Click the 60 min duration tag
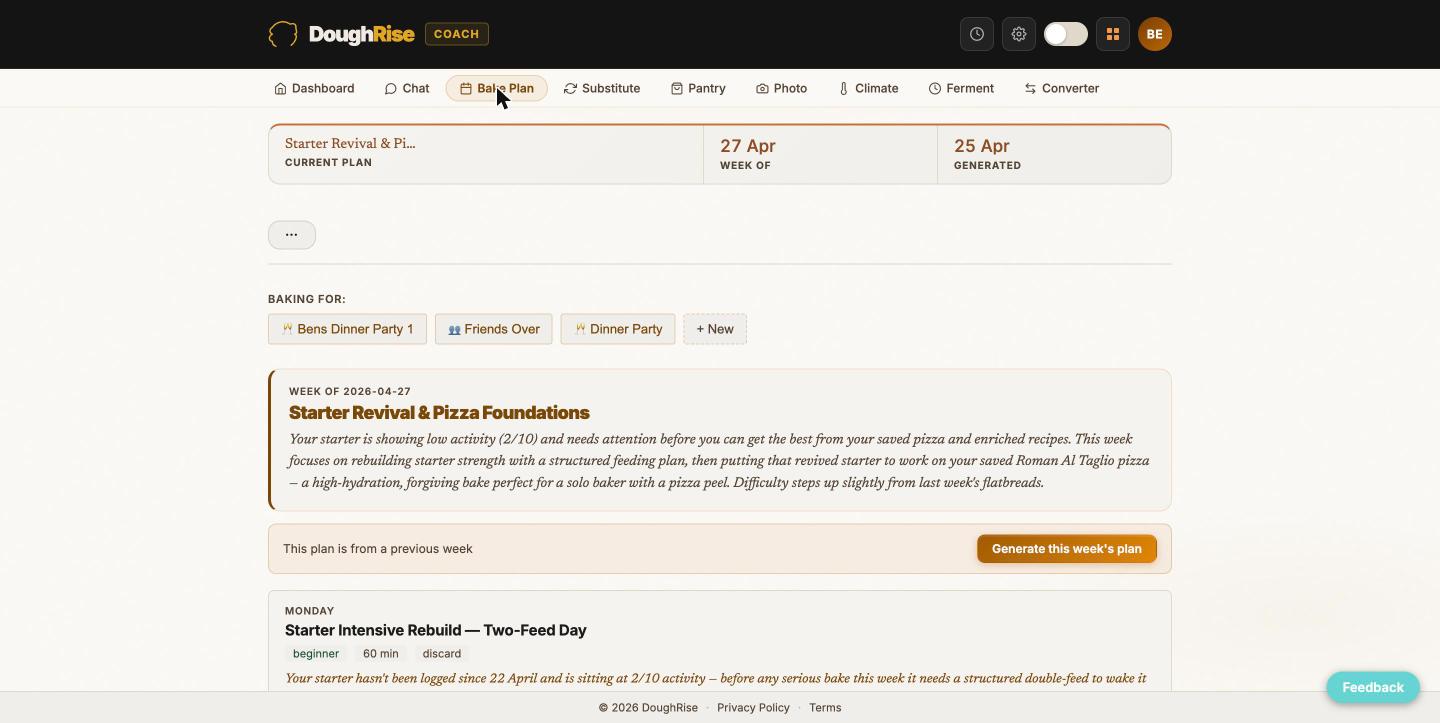This screenshot has height=723, width=1440. pos(381,654)
